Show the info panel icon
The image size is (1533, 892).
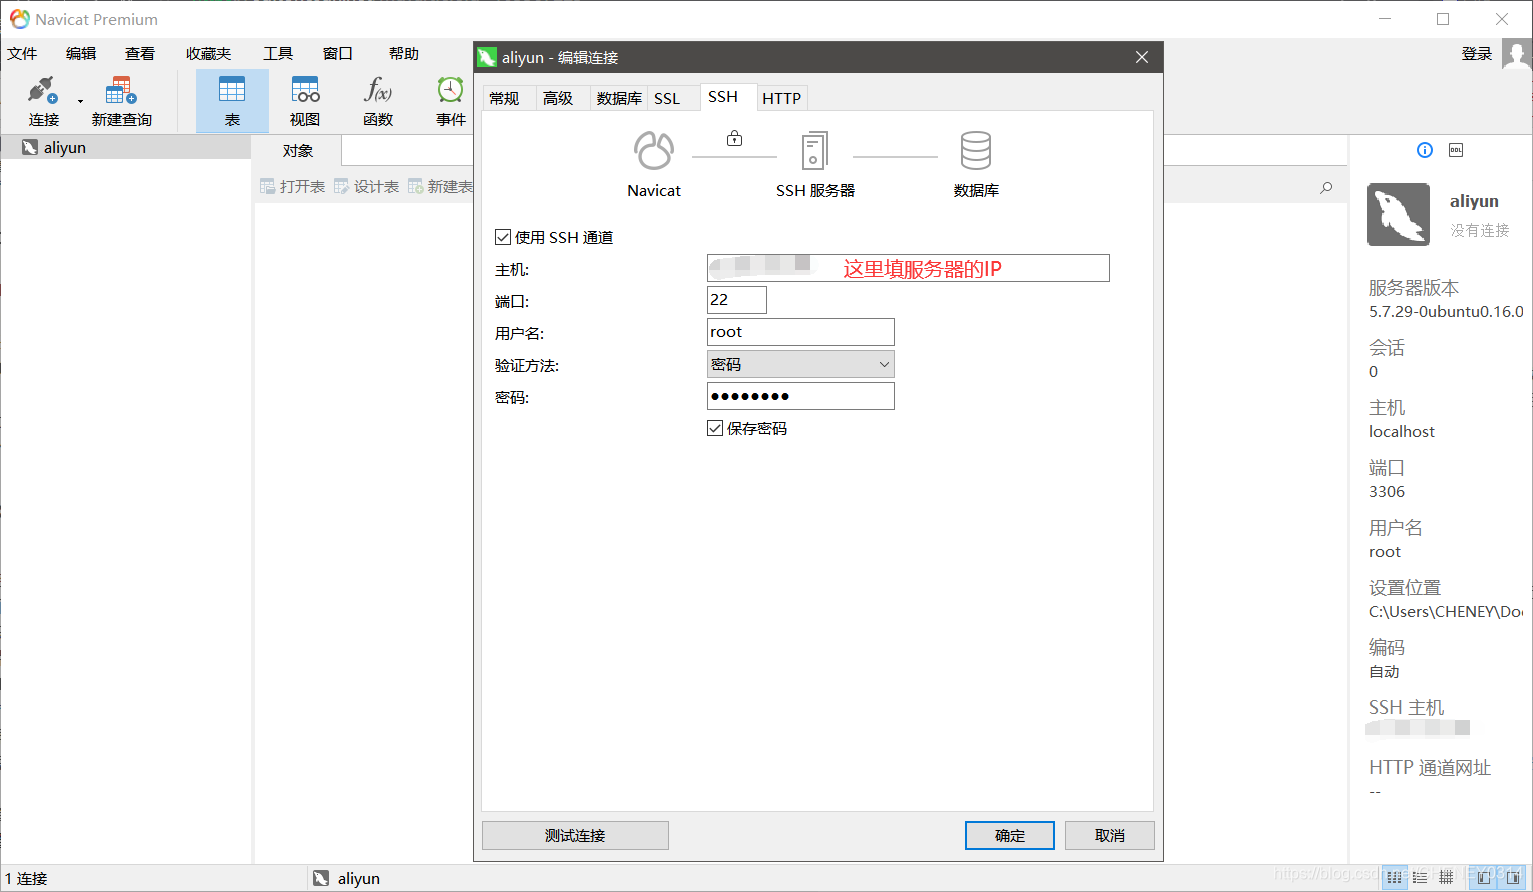(1425, 150)
